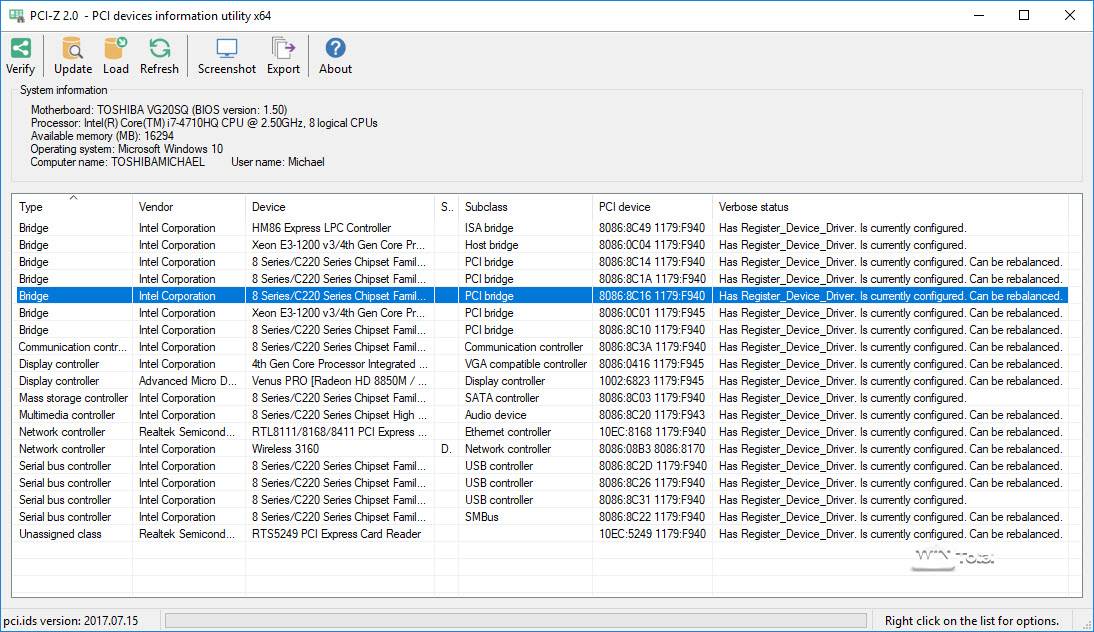
Task: Open the Load database icon
Action: pos(116,48)
